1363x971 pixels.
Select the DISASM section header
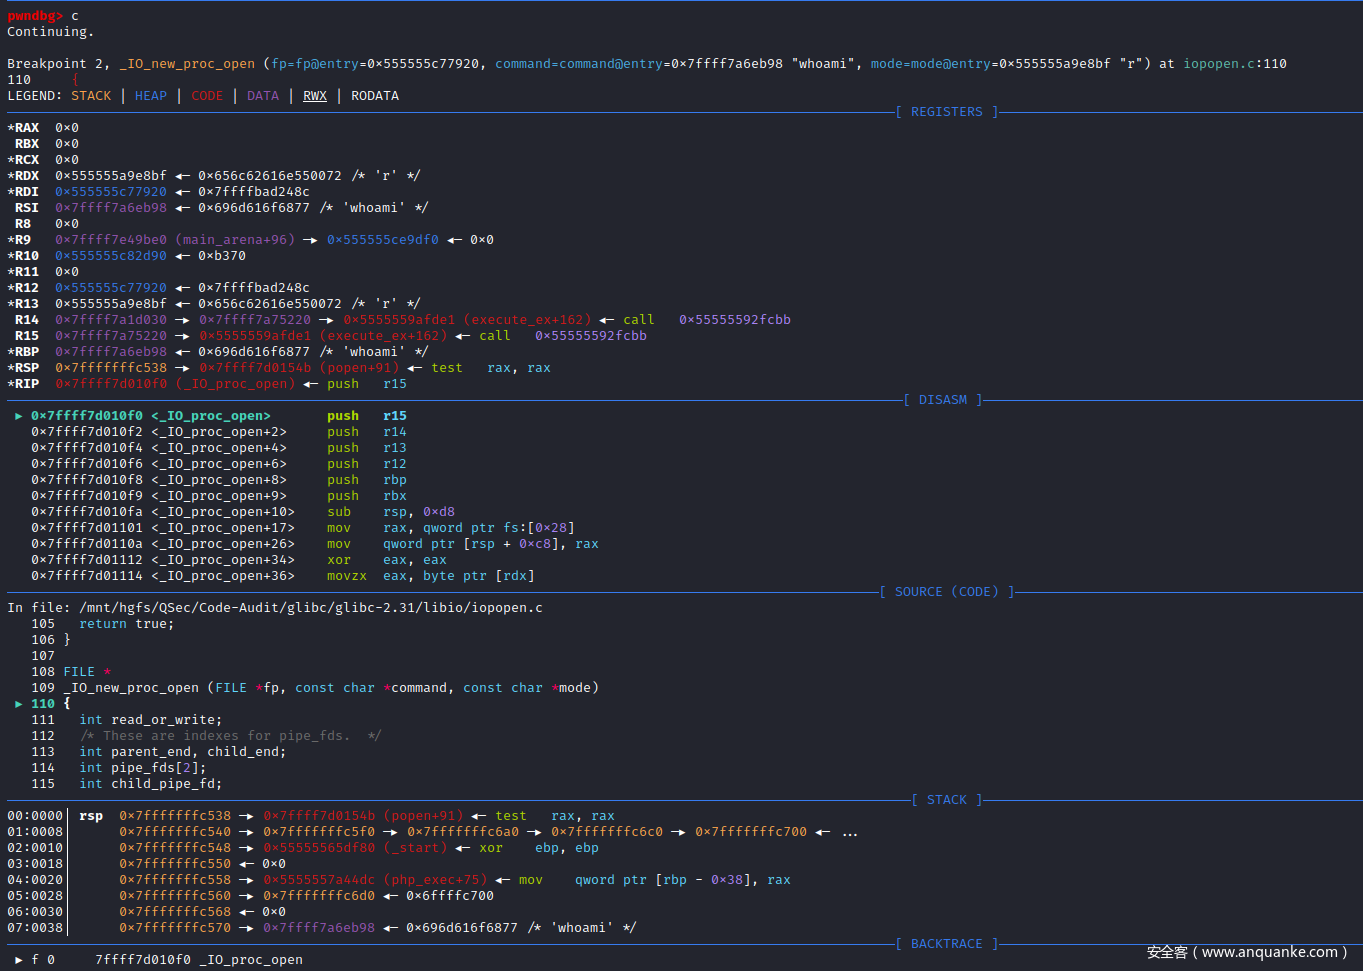pos(942,400)
